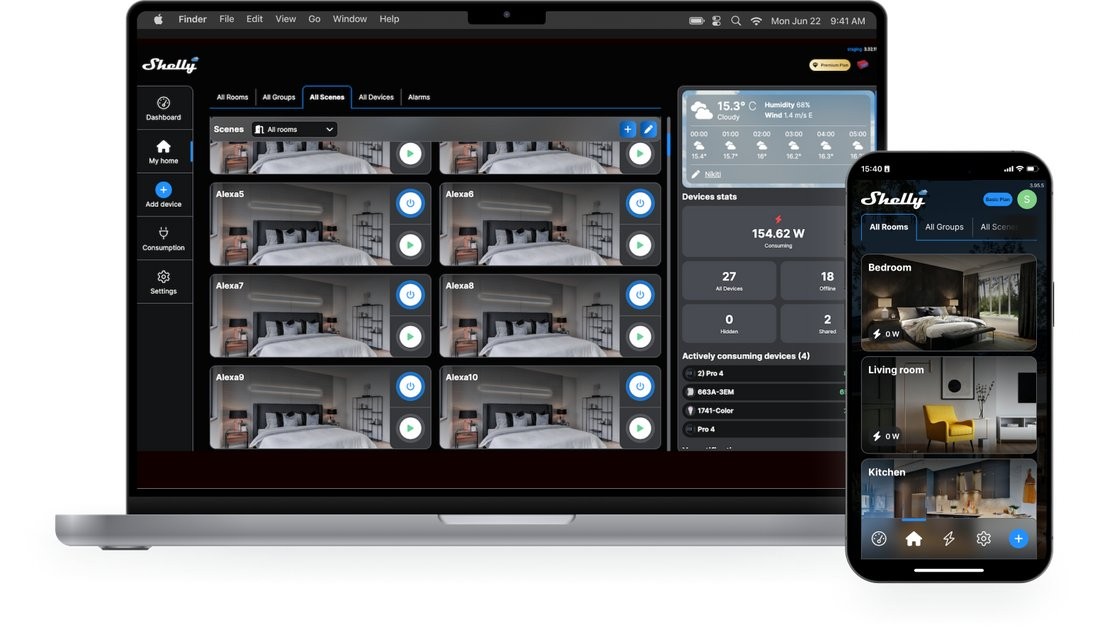Click the Add device plus icon

[x=163, y=190]
